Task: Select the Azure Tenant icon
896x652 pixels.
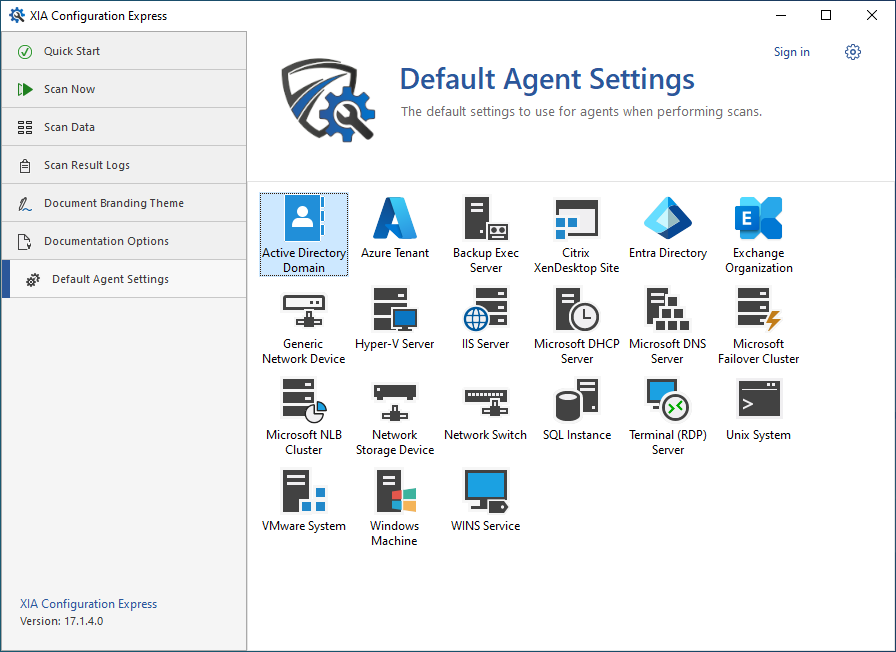Action: point(395,219)
